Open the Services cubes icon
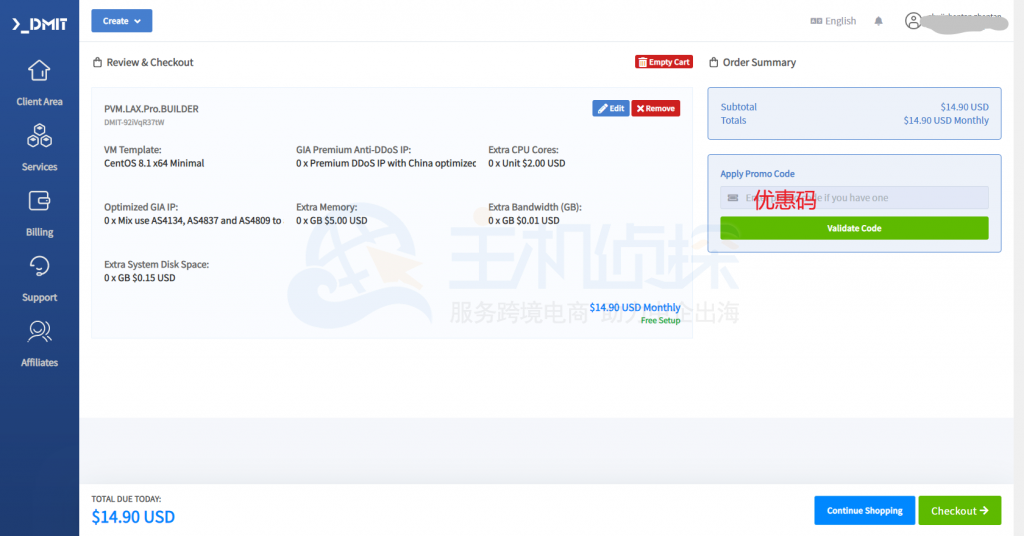This screenshot has width=1024, height=536. (x=39, y=136)
